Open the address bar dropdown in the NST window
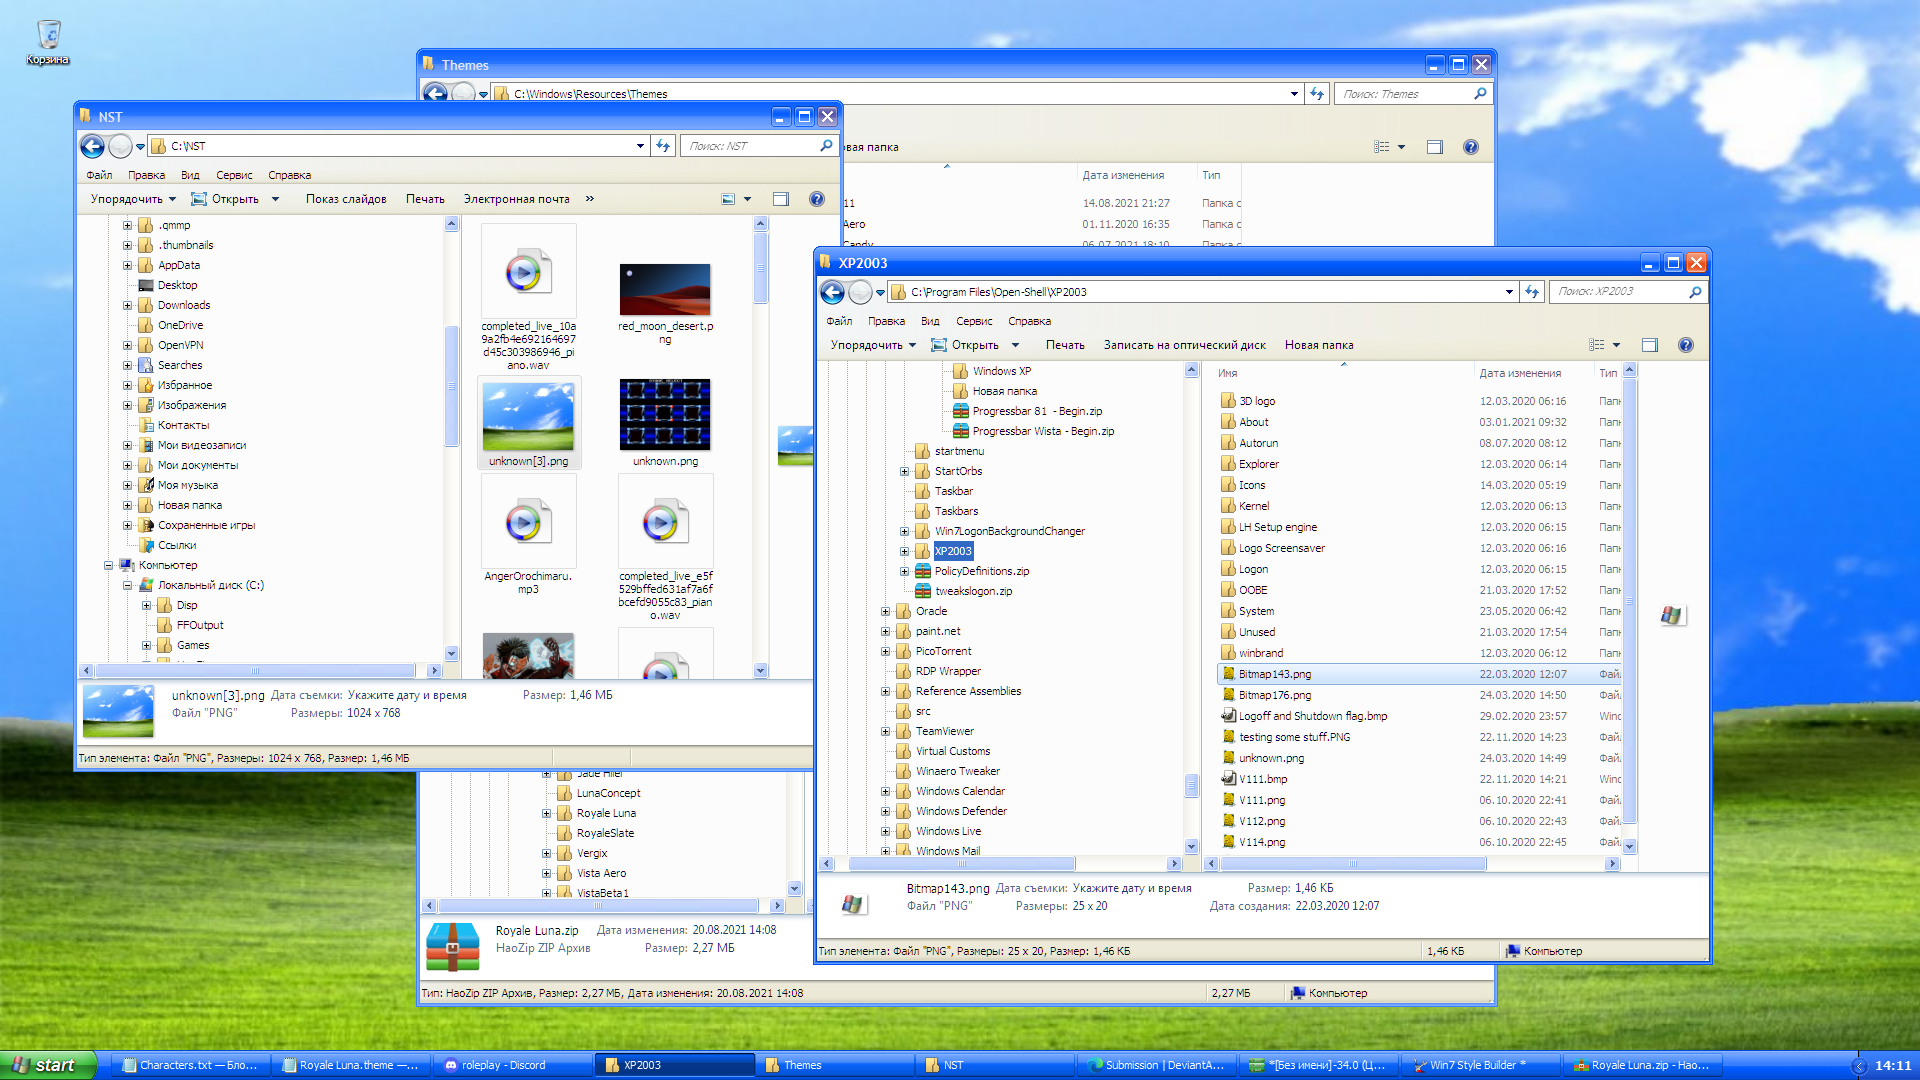The height and width of the screenshot is (1080, 1920). click(x=640, y=145)
